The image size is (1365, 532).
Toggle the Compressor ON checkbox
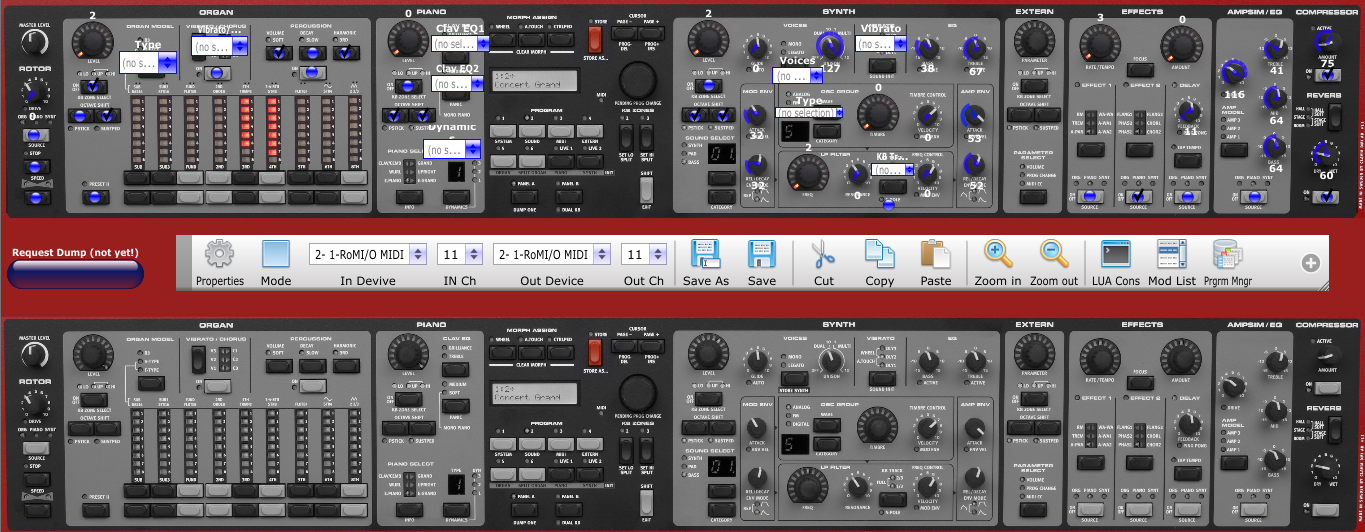point(1325,73)
